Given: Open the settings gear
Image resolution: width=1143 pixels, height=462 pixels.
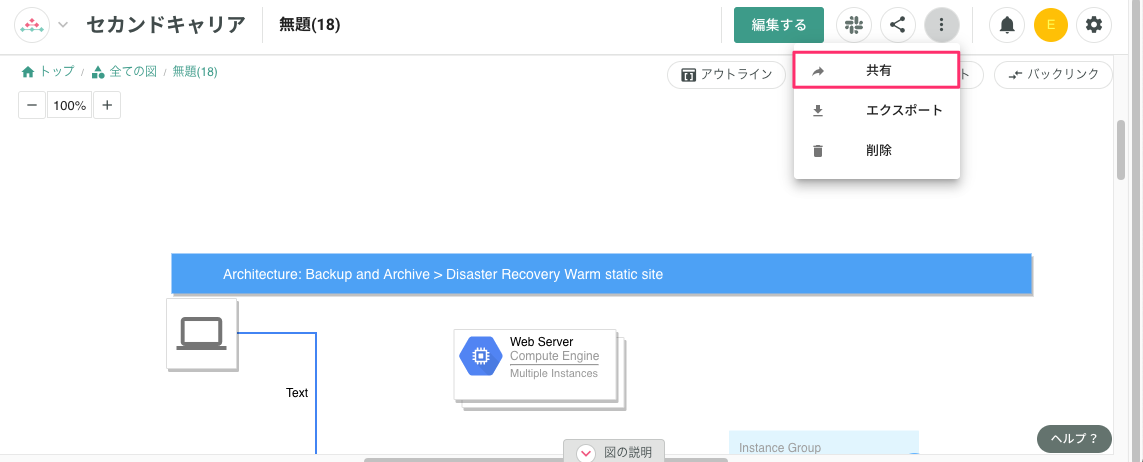Looking at the screenshot, I should click(x=1093, y=25).
